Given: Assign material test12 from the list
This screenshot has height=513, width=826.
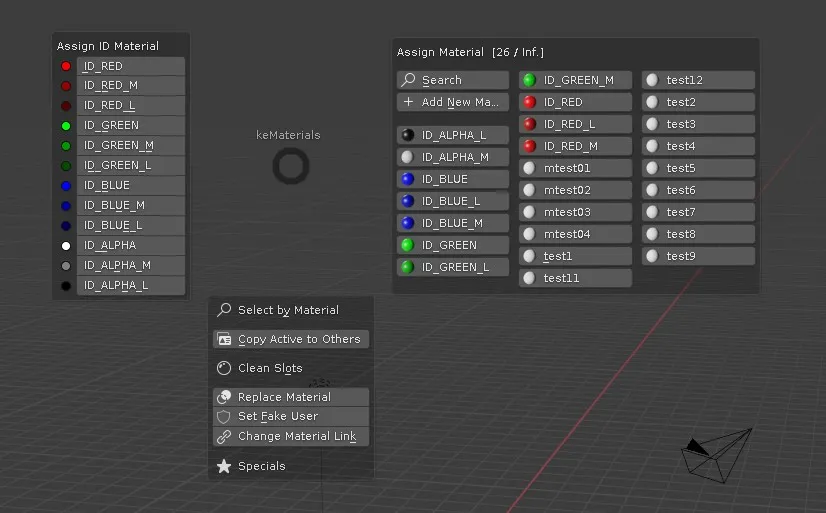Looking at the screenshot, I should pyautogui.click(x=698, y=80).
